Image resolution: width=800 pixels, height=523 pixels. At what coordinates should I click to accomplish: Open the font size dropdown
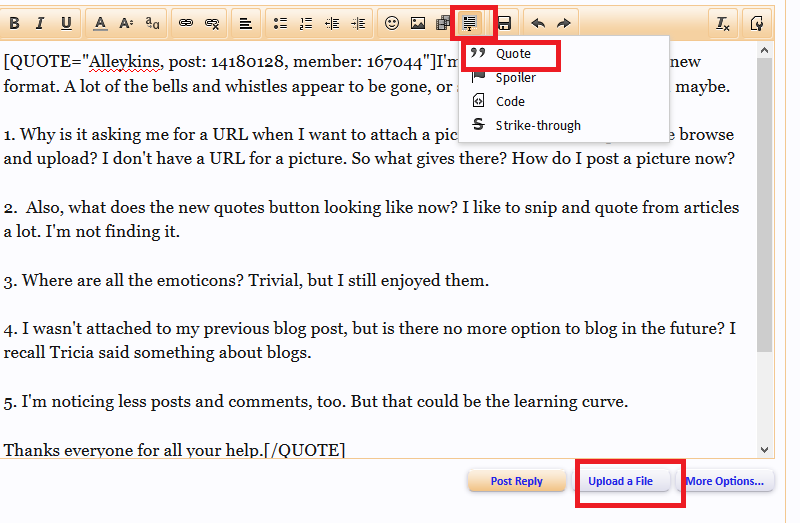click(127, 22)
